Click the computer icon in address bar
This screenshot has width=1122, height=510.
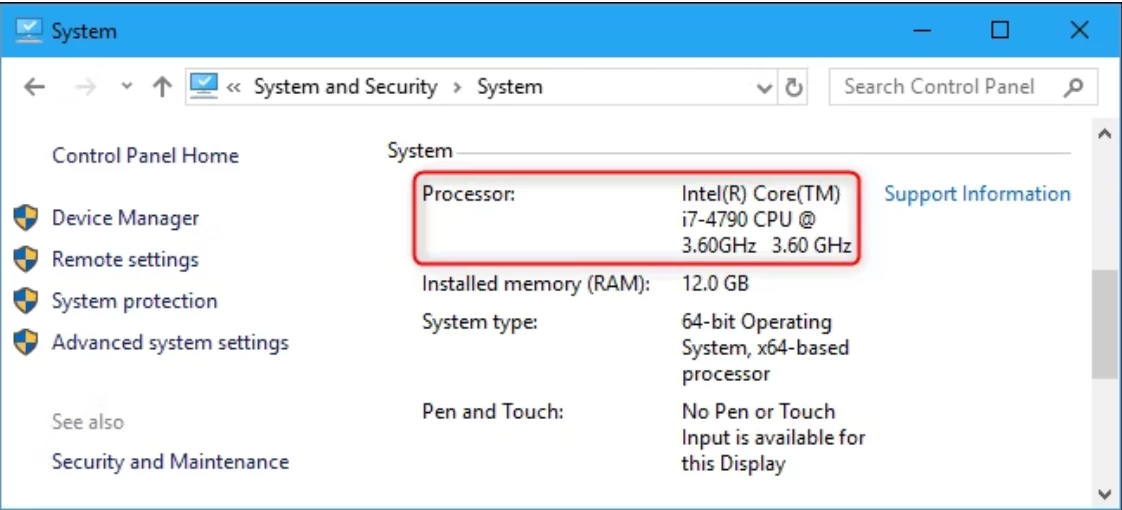click(x=204, y=86)
